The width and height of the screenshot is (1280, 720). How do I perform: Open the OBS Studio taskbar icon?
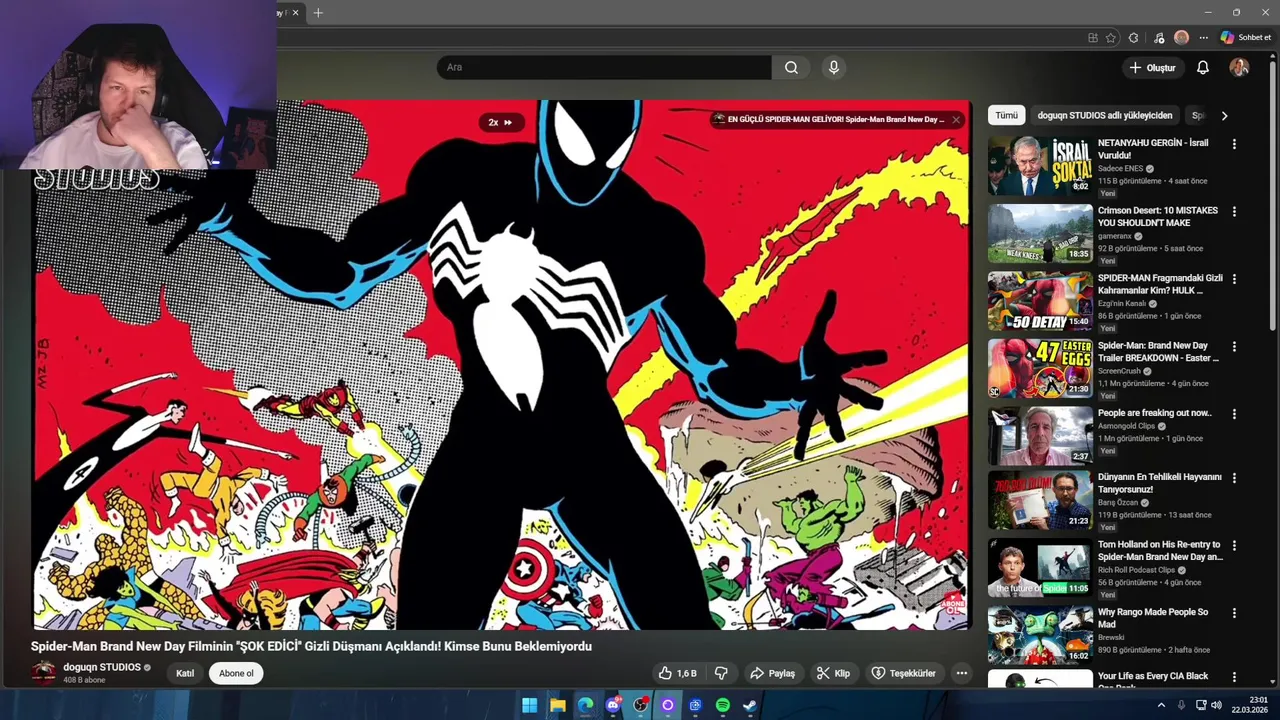pos(641,705)
